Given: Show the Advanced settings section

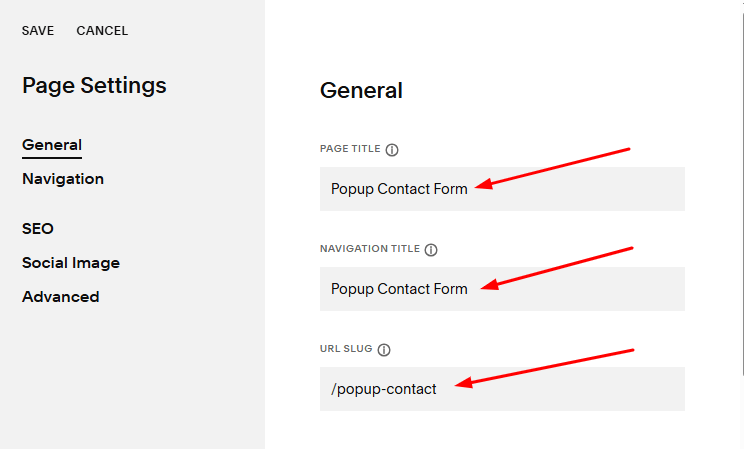Looking at the screenshot, I should coord(61,297).
